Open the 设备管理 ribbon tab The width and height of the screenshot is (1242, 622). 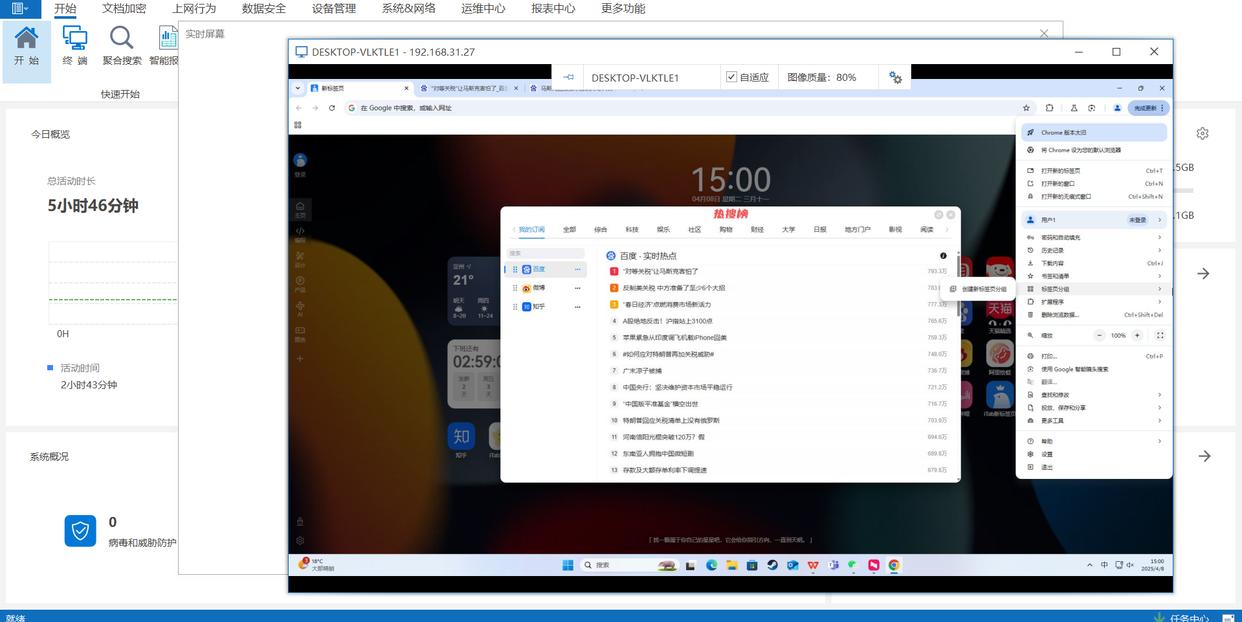tap(333, 8)
